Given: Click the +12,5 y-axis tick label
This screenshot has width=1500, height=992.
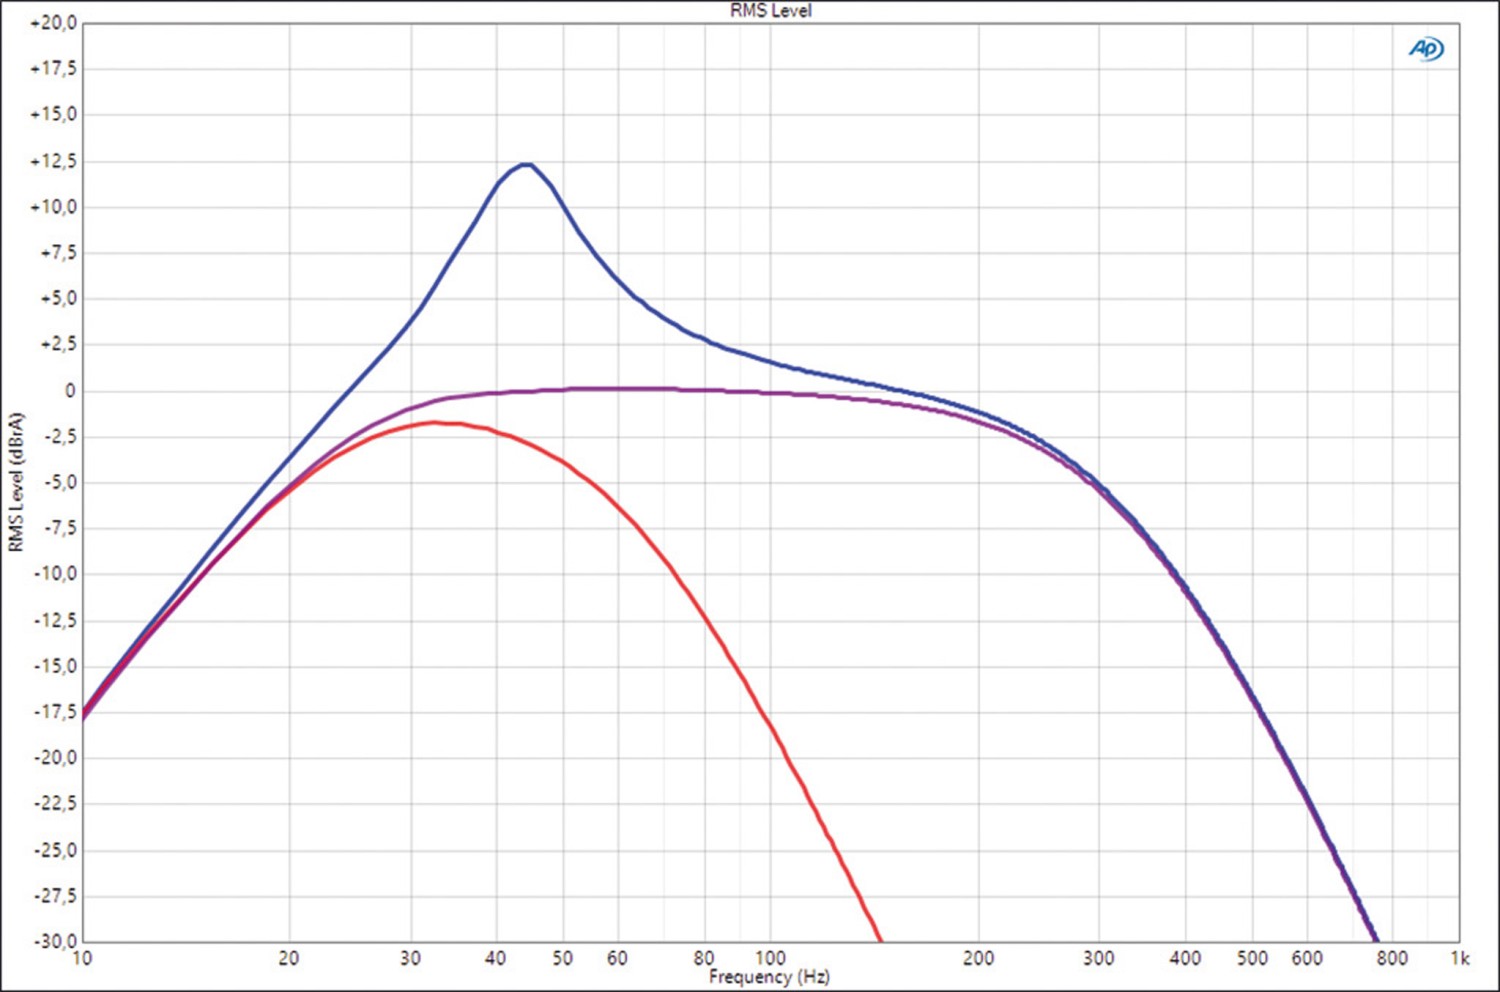Looking at the screenshot, I should [x=54, y=161].
